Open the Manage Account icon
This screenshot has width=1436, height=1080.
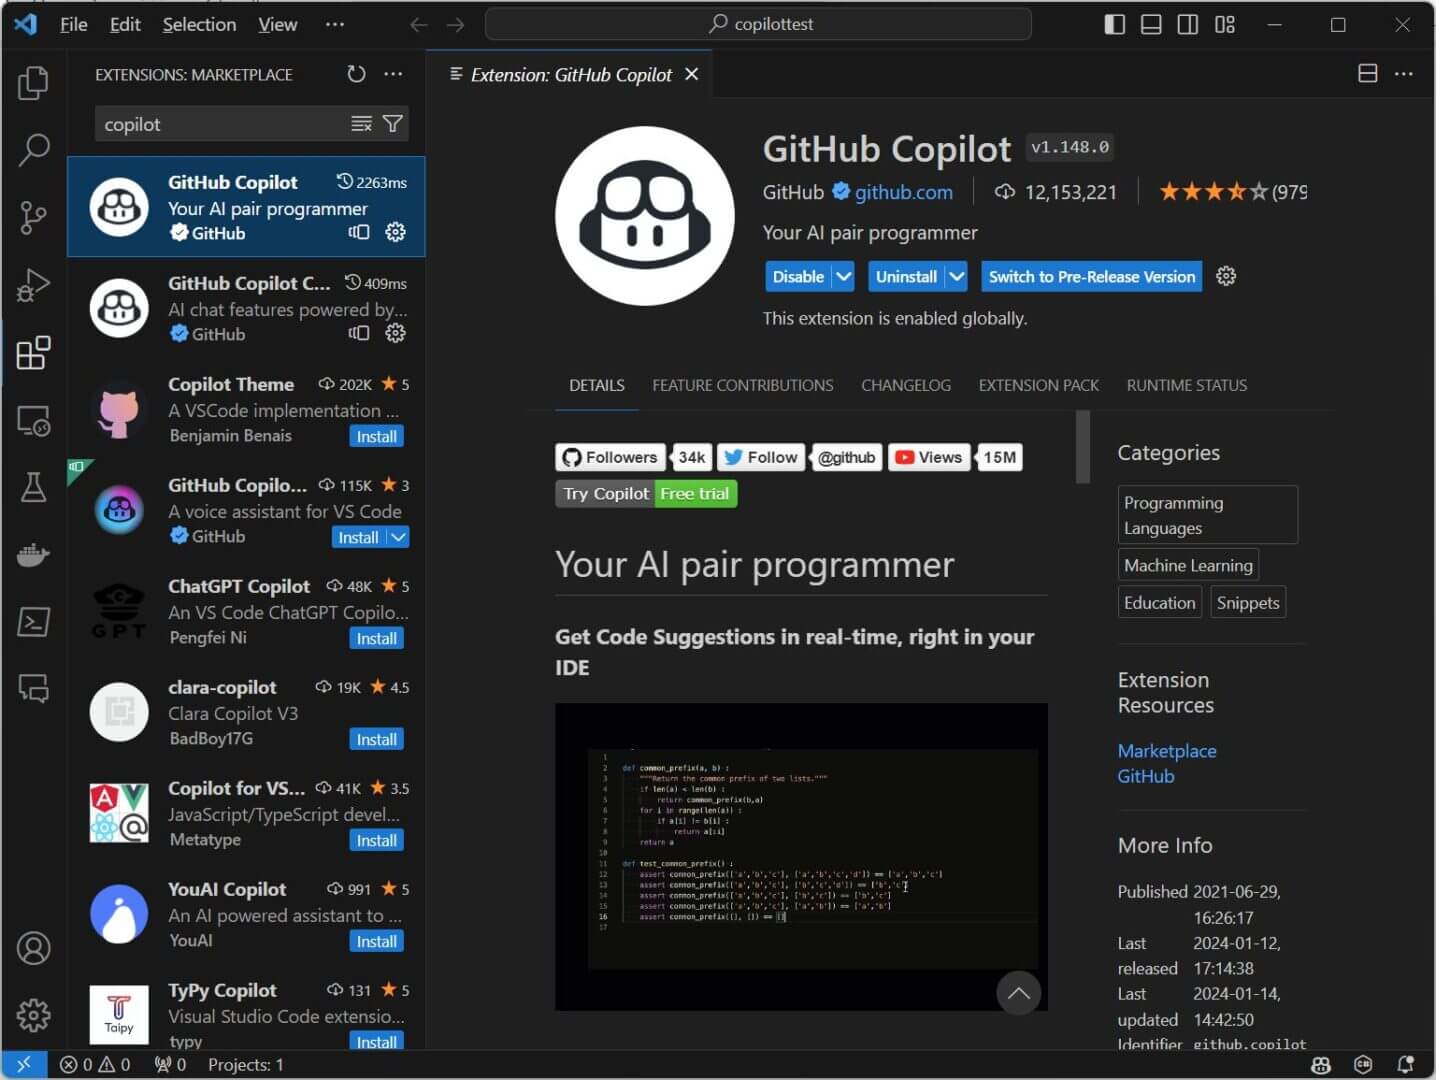pyautogui.click(x=33, y=948)
